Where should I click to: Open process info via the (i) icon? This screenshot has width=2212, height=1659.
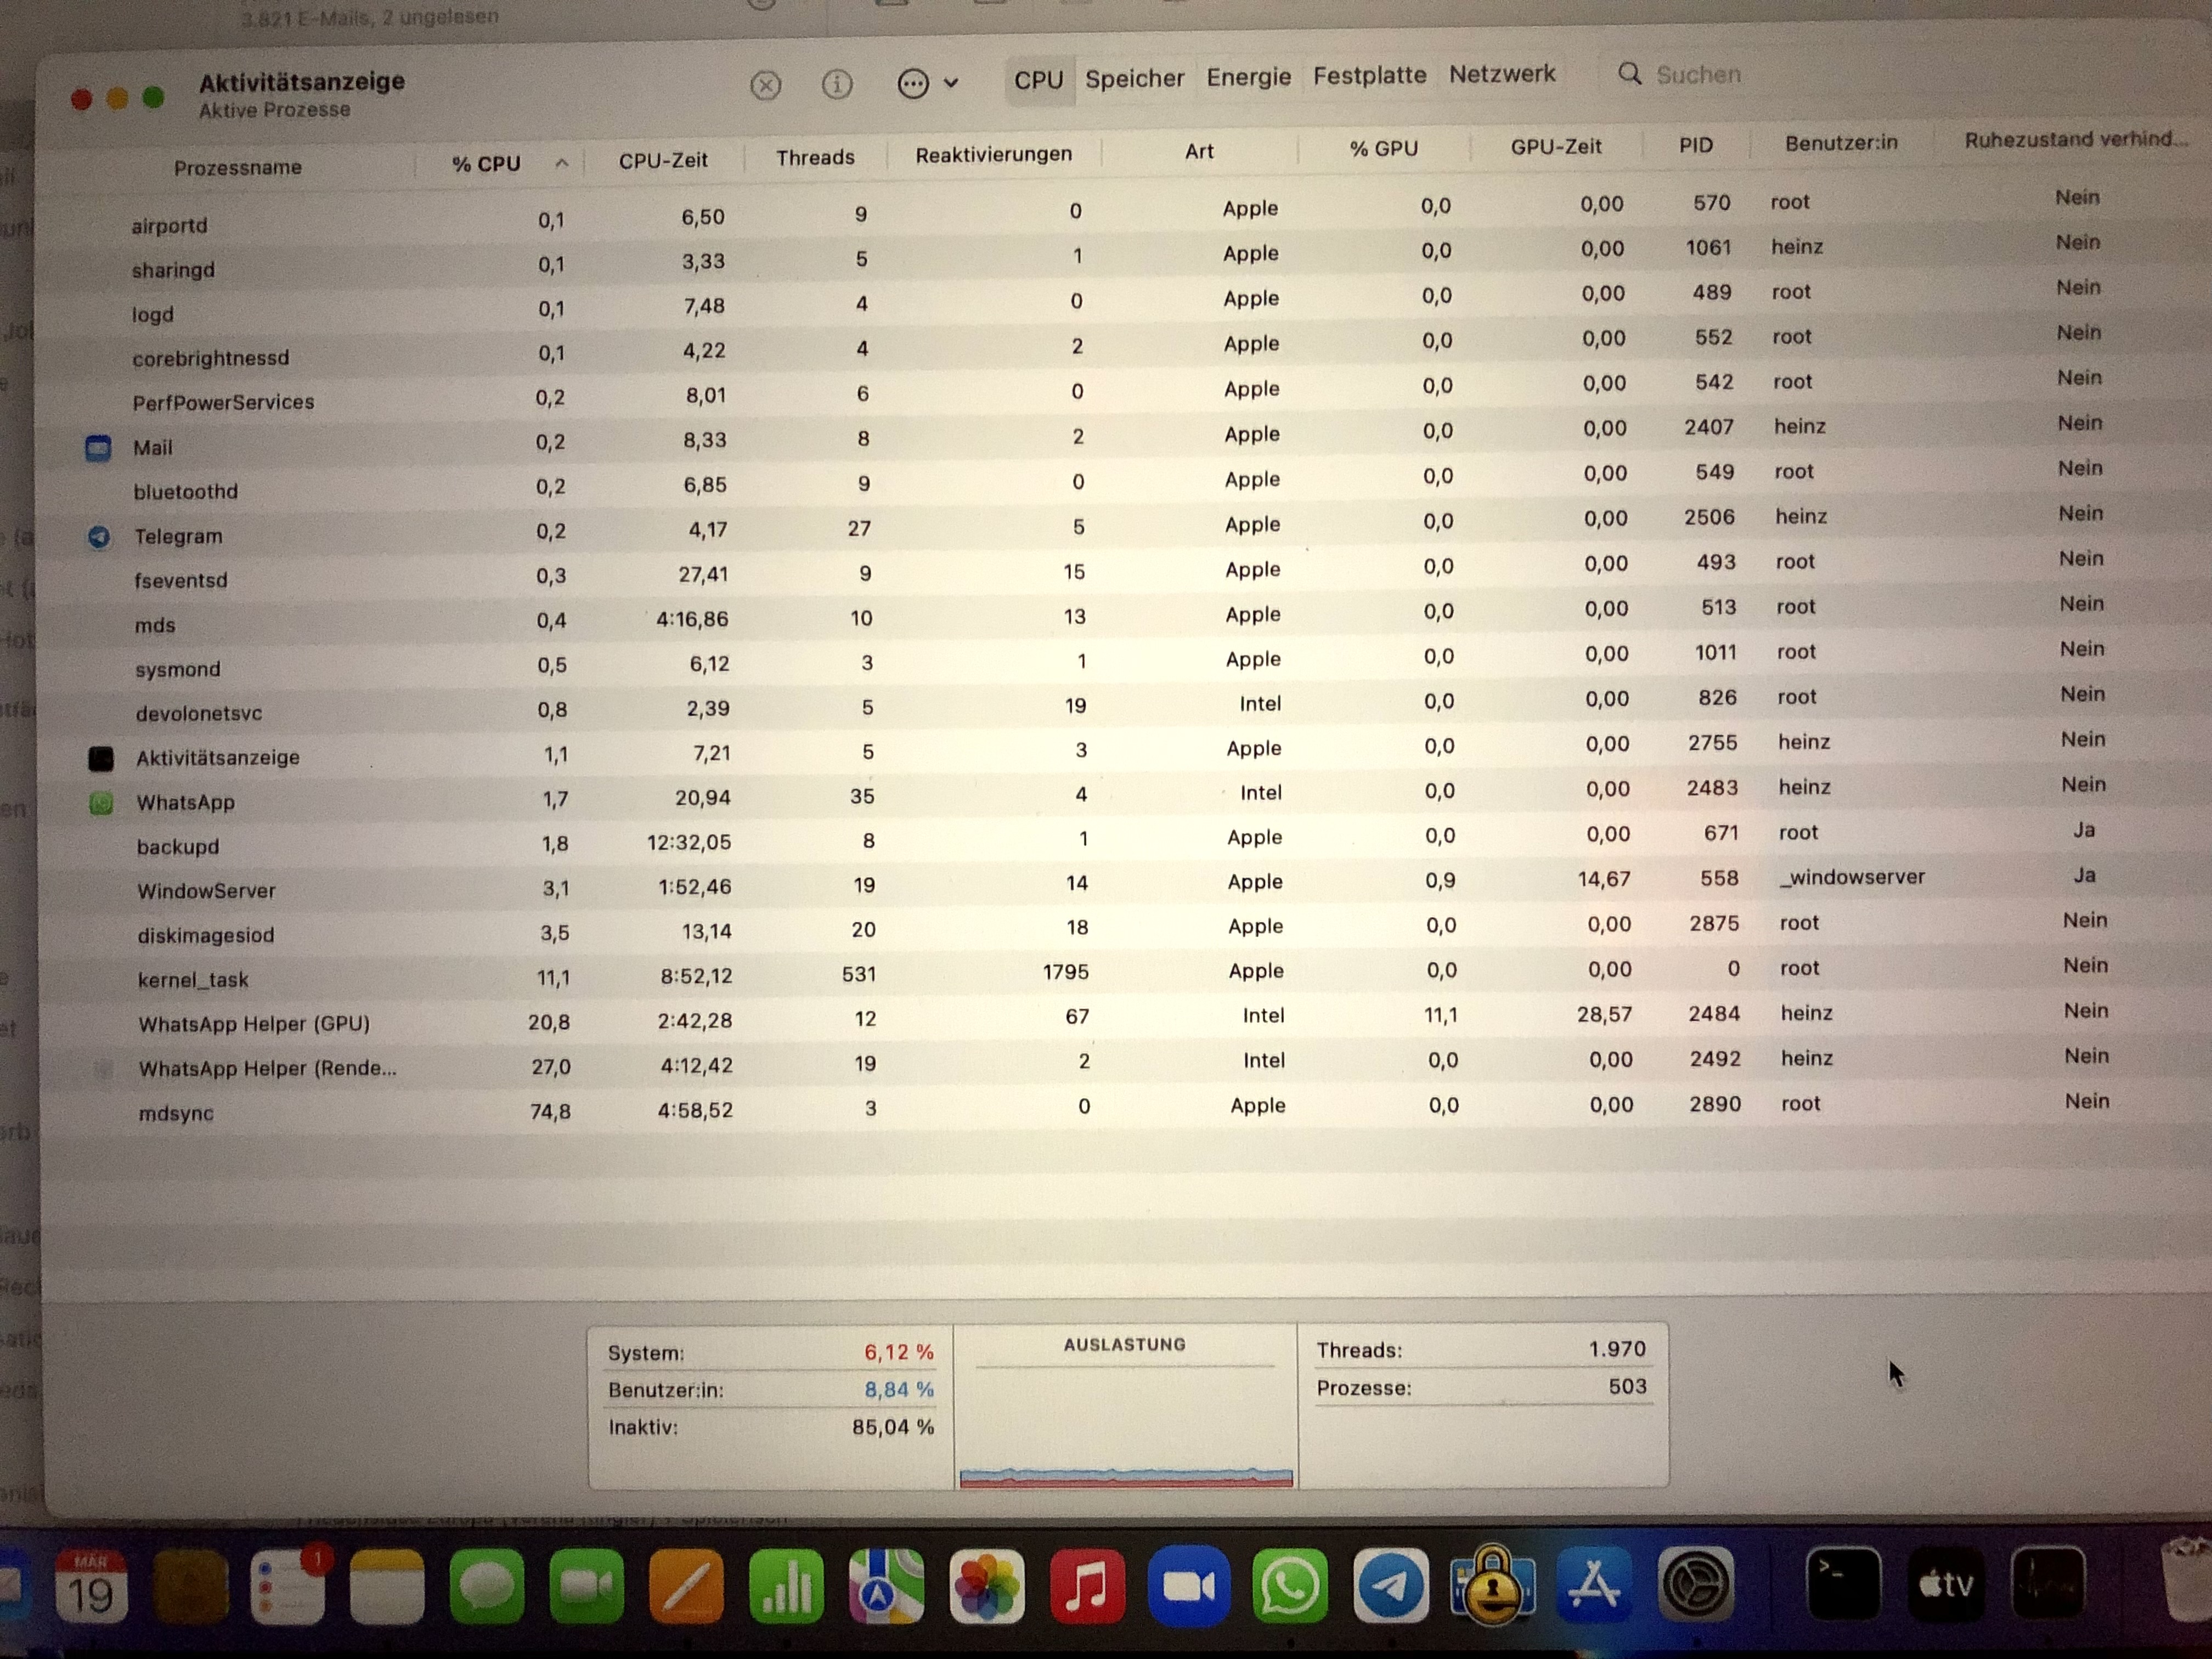pyautogui.click(x=836, y=85)
